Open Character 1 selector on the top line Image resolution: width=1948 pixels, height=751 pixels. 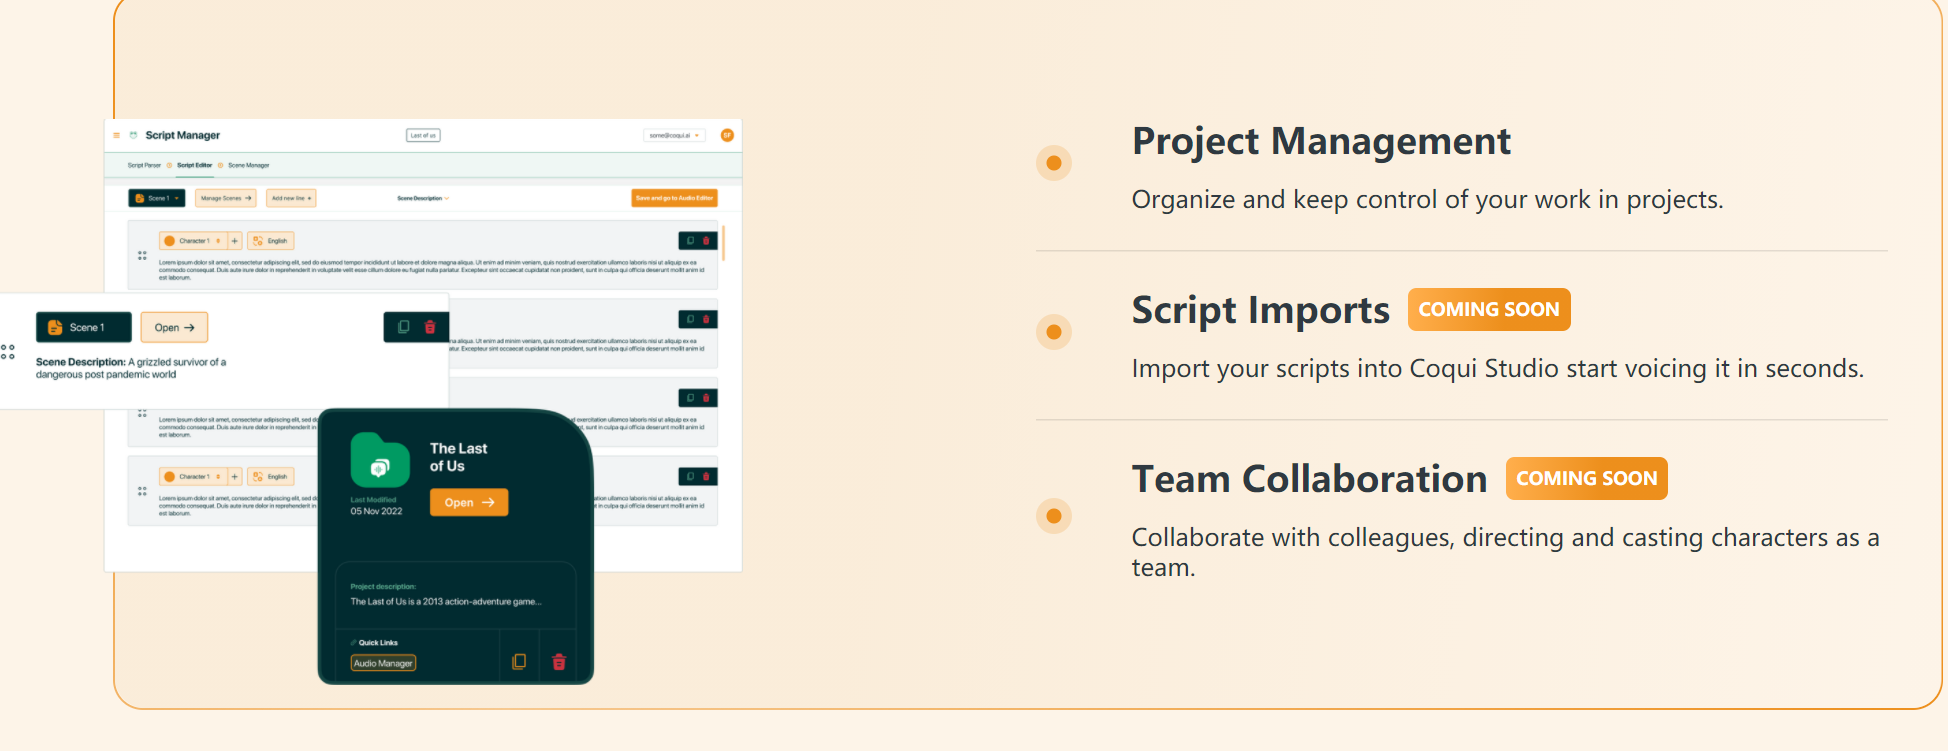point(193,241)
